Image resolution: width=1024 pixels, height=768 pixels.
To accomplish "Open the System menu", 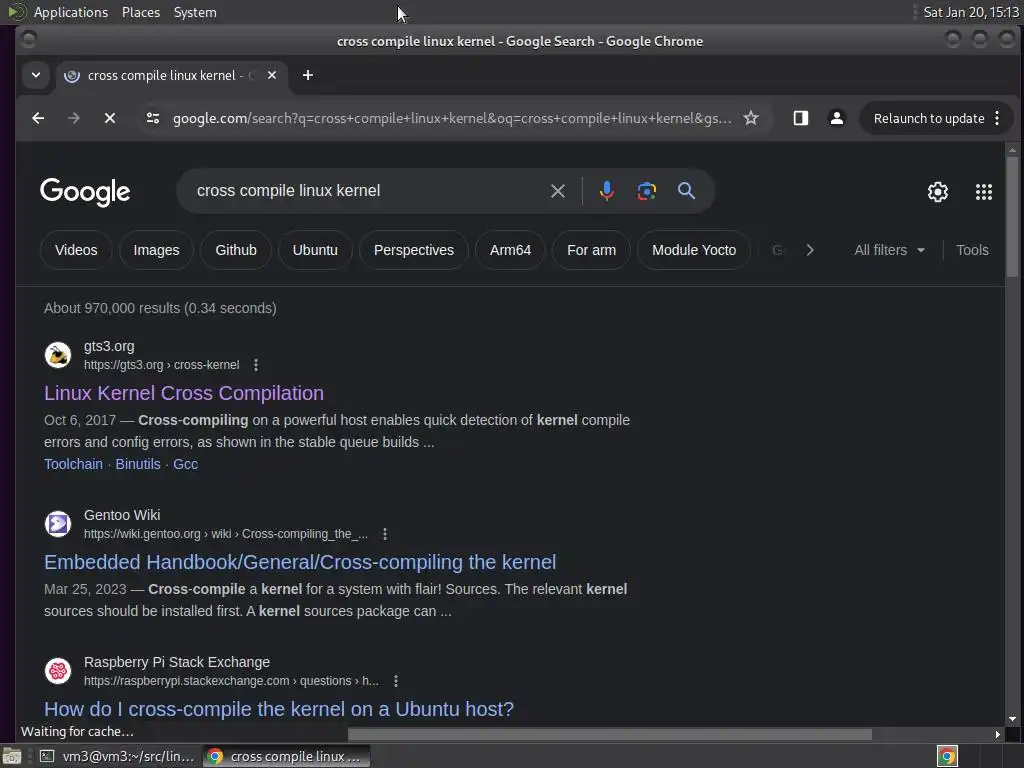I will tap(195, 12).
